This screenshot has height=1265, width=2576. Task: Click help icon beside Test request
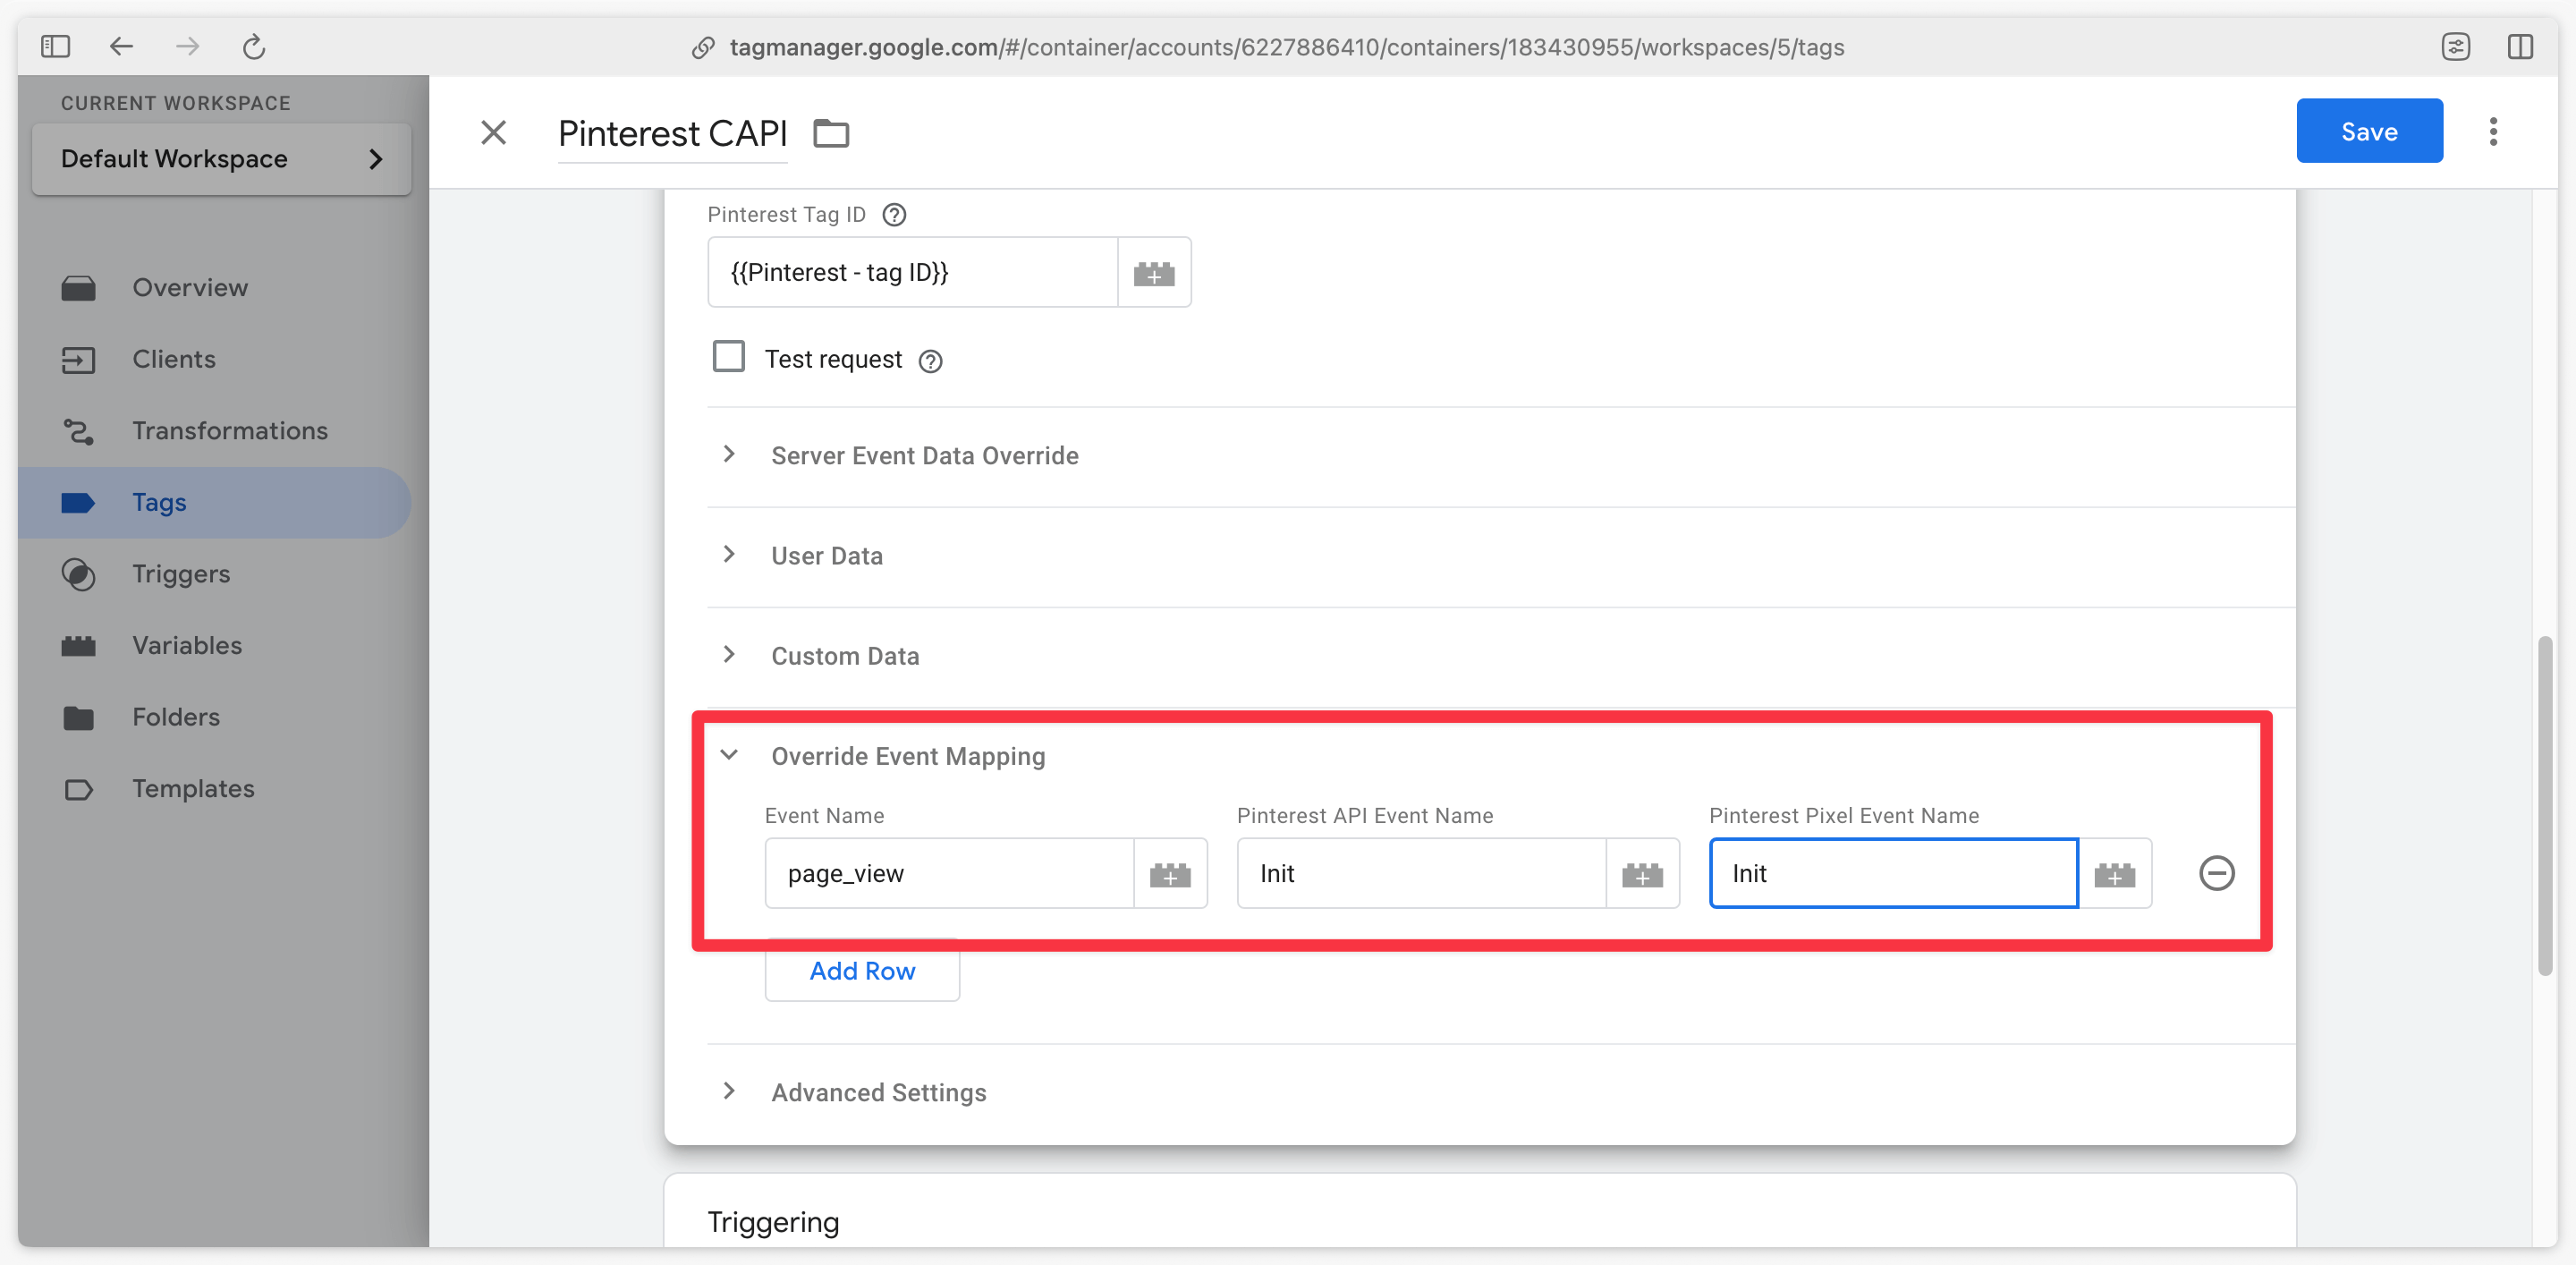(x=930, y=361)
